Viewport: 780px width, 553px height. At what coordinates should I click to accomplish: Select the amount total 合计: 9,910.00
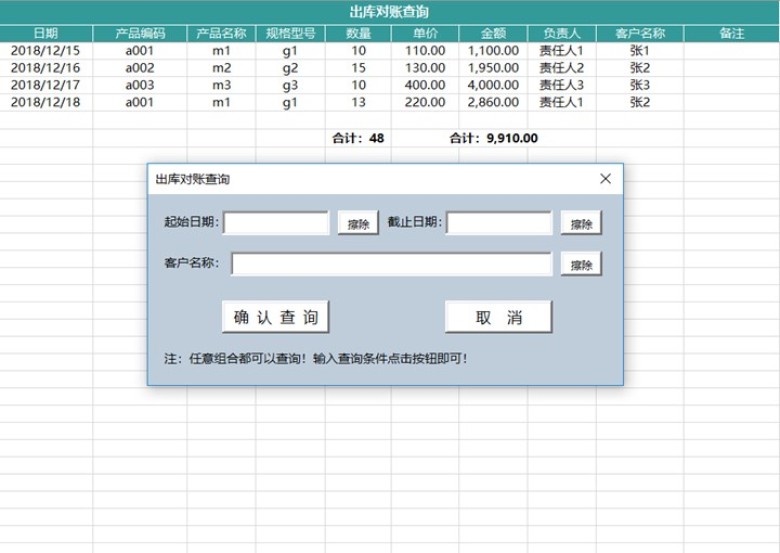[493, 138]
